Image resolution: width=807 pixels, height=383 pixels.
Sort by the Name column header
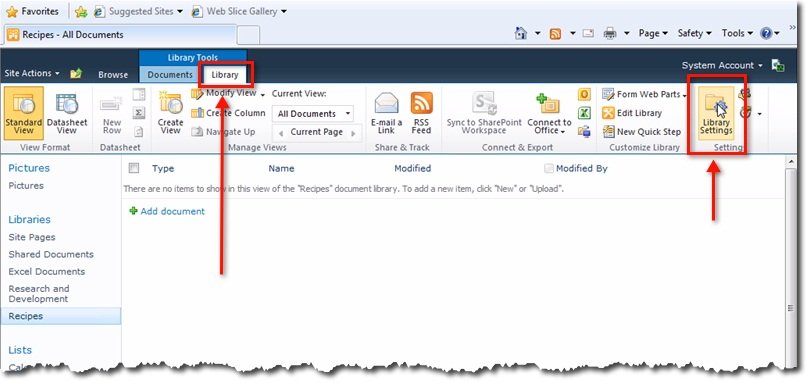(281, 168)
